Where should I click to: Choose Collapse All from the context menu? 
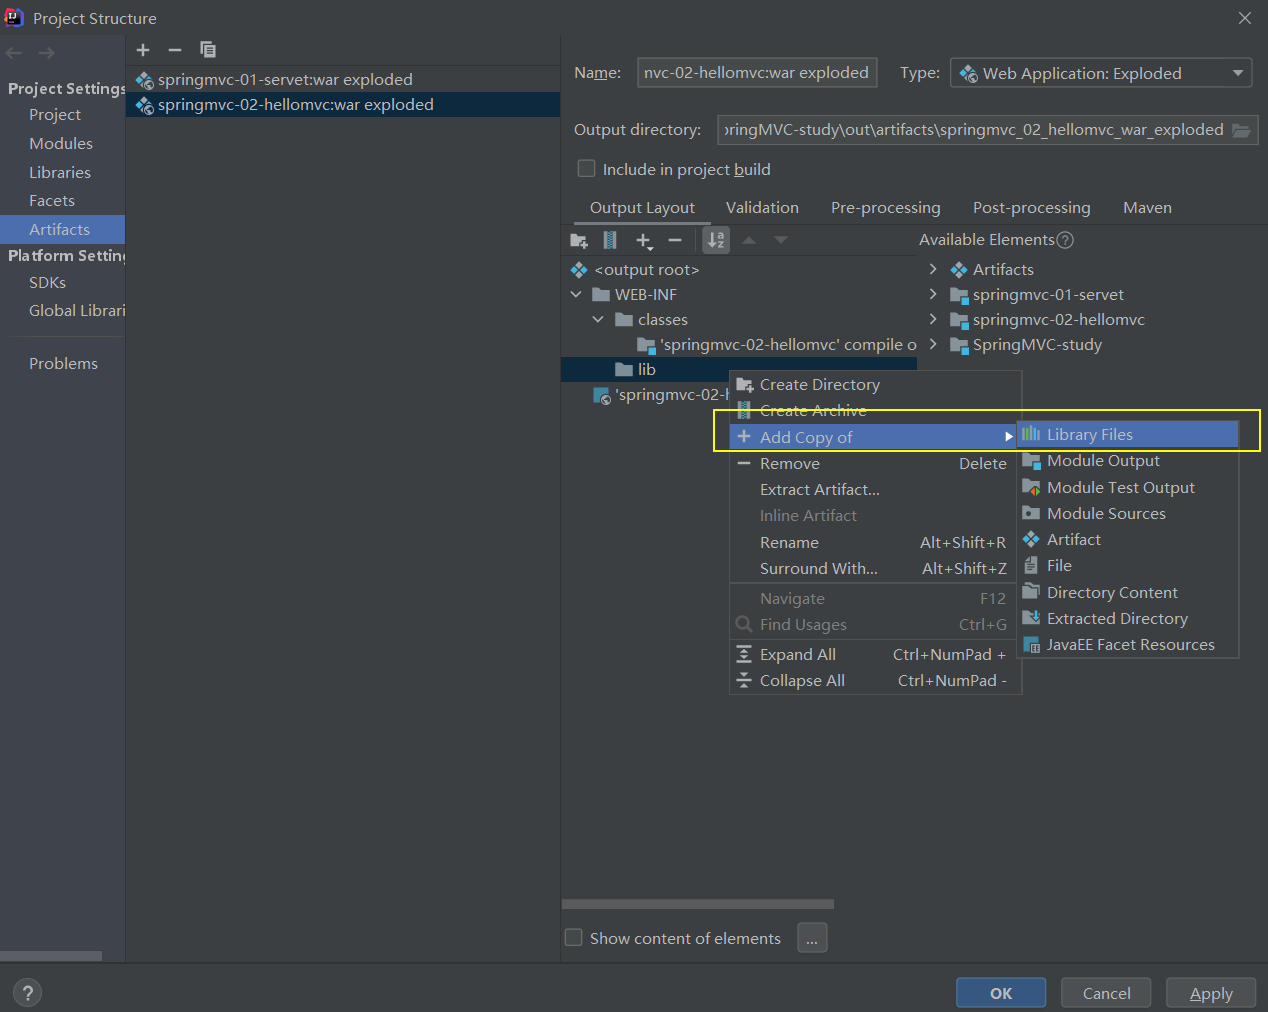click(x=875, y=681)
